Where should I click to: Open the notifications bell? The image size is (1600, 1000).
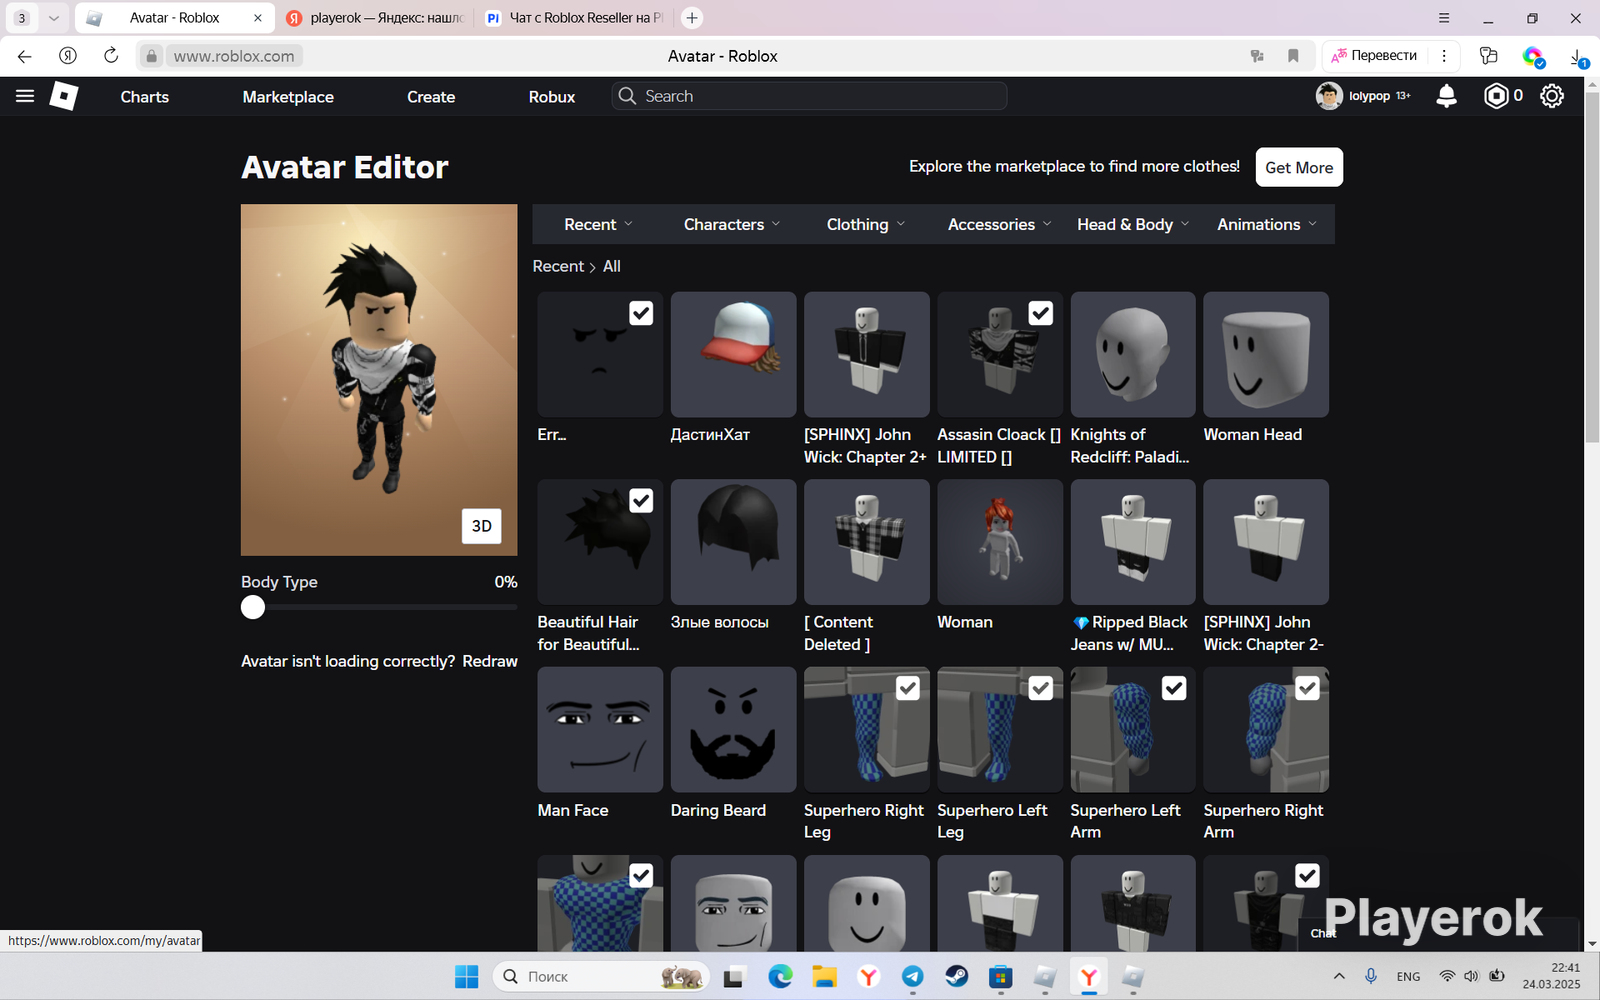(1446, 96)
